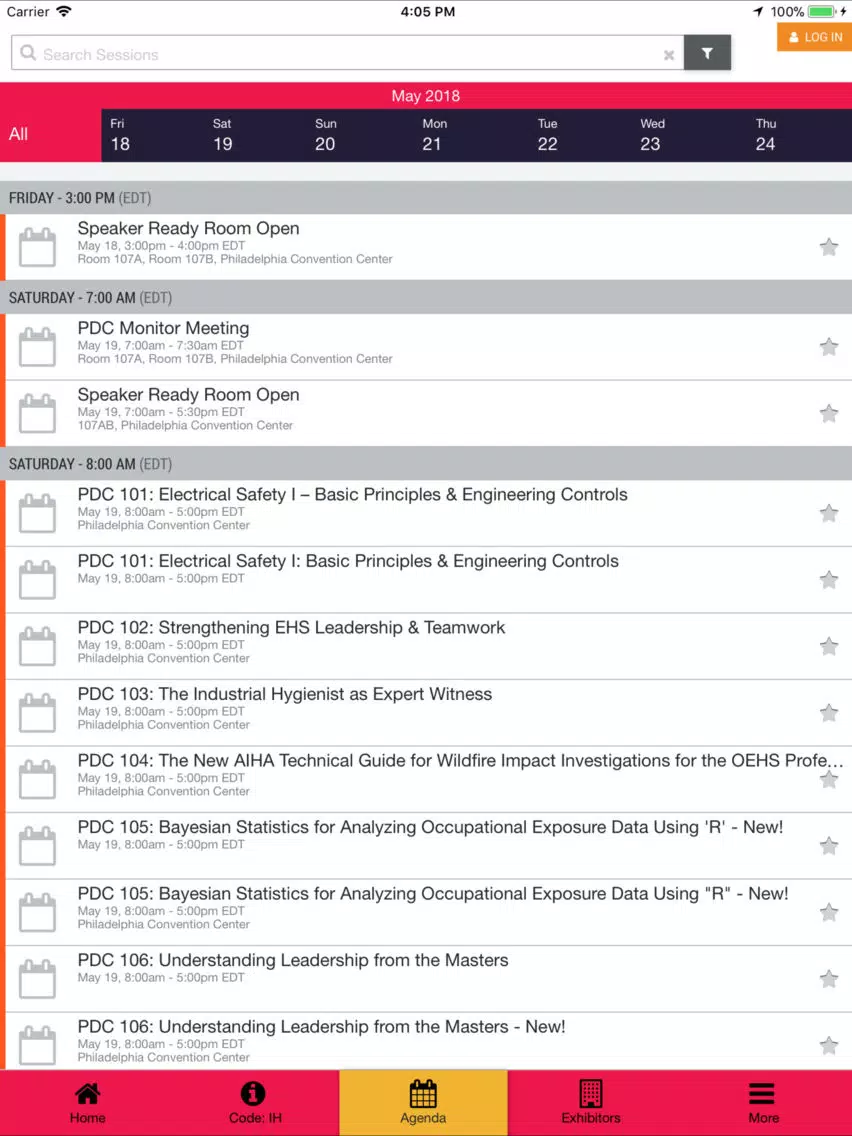Open PDC 102: Strengthening EHS Leadership & Teamwork

click(291, 628)
